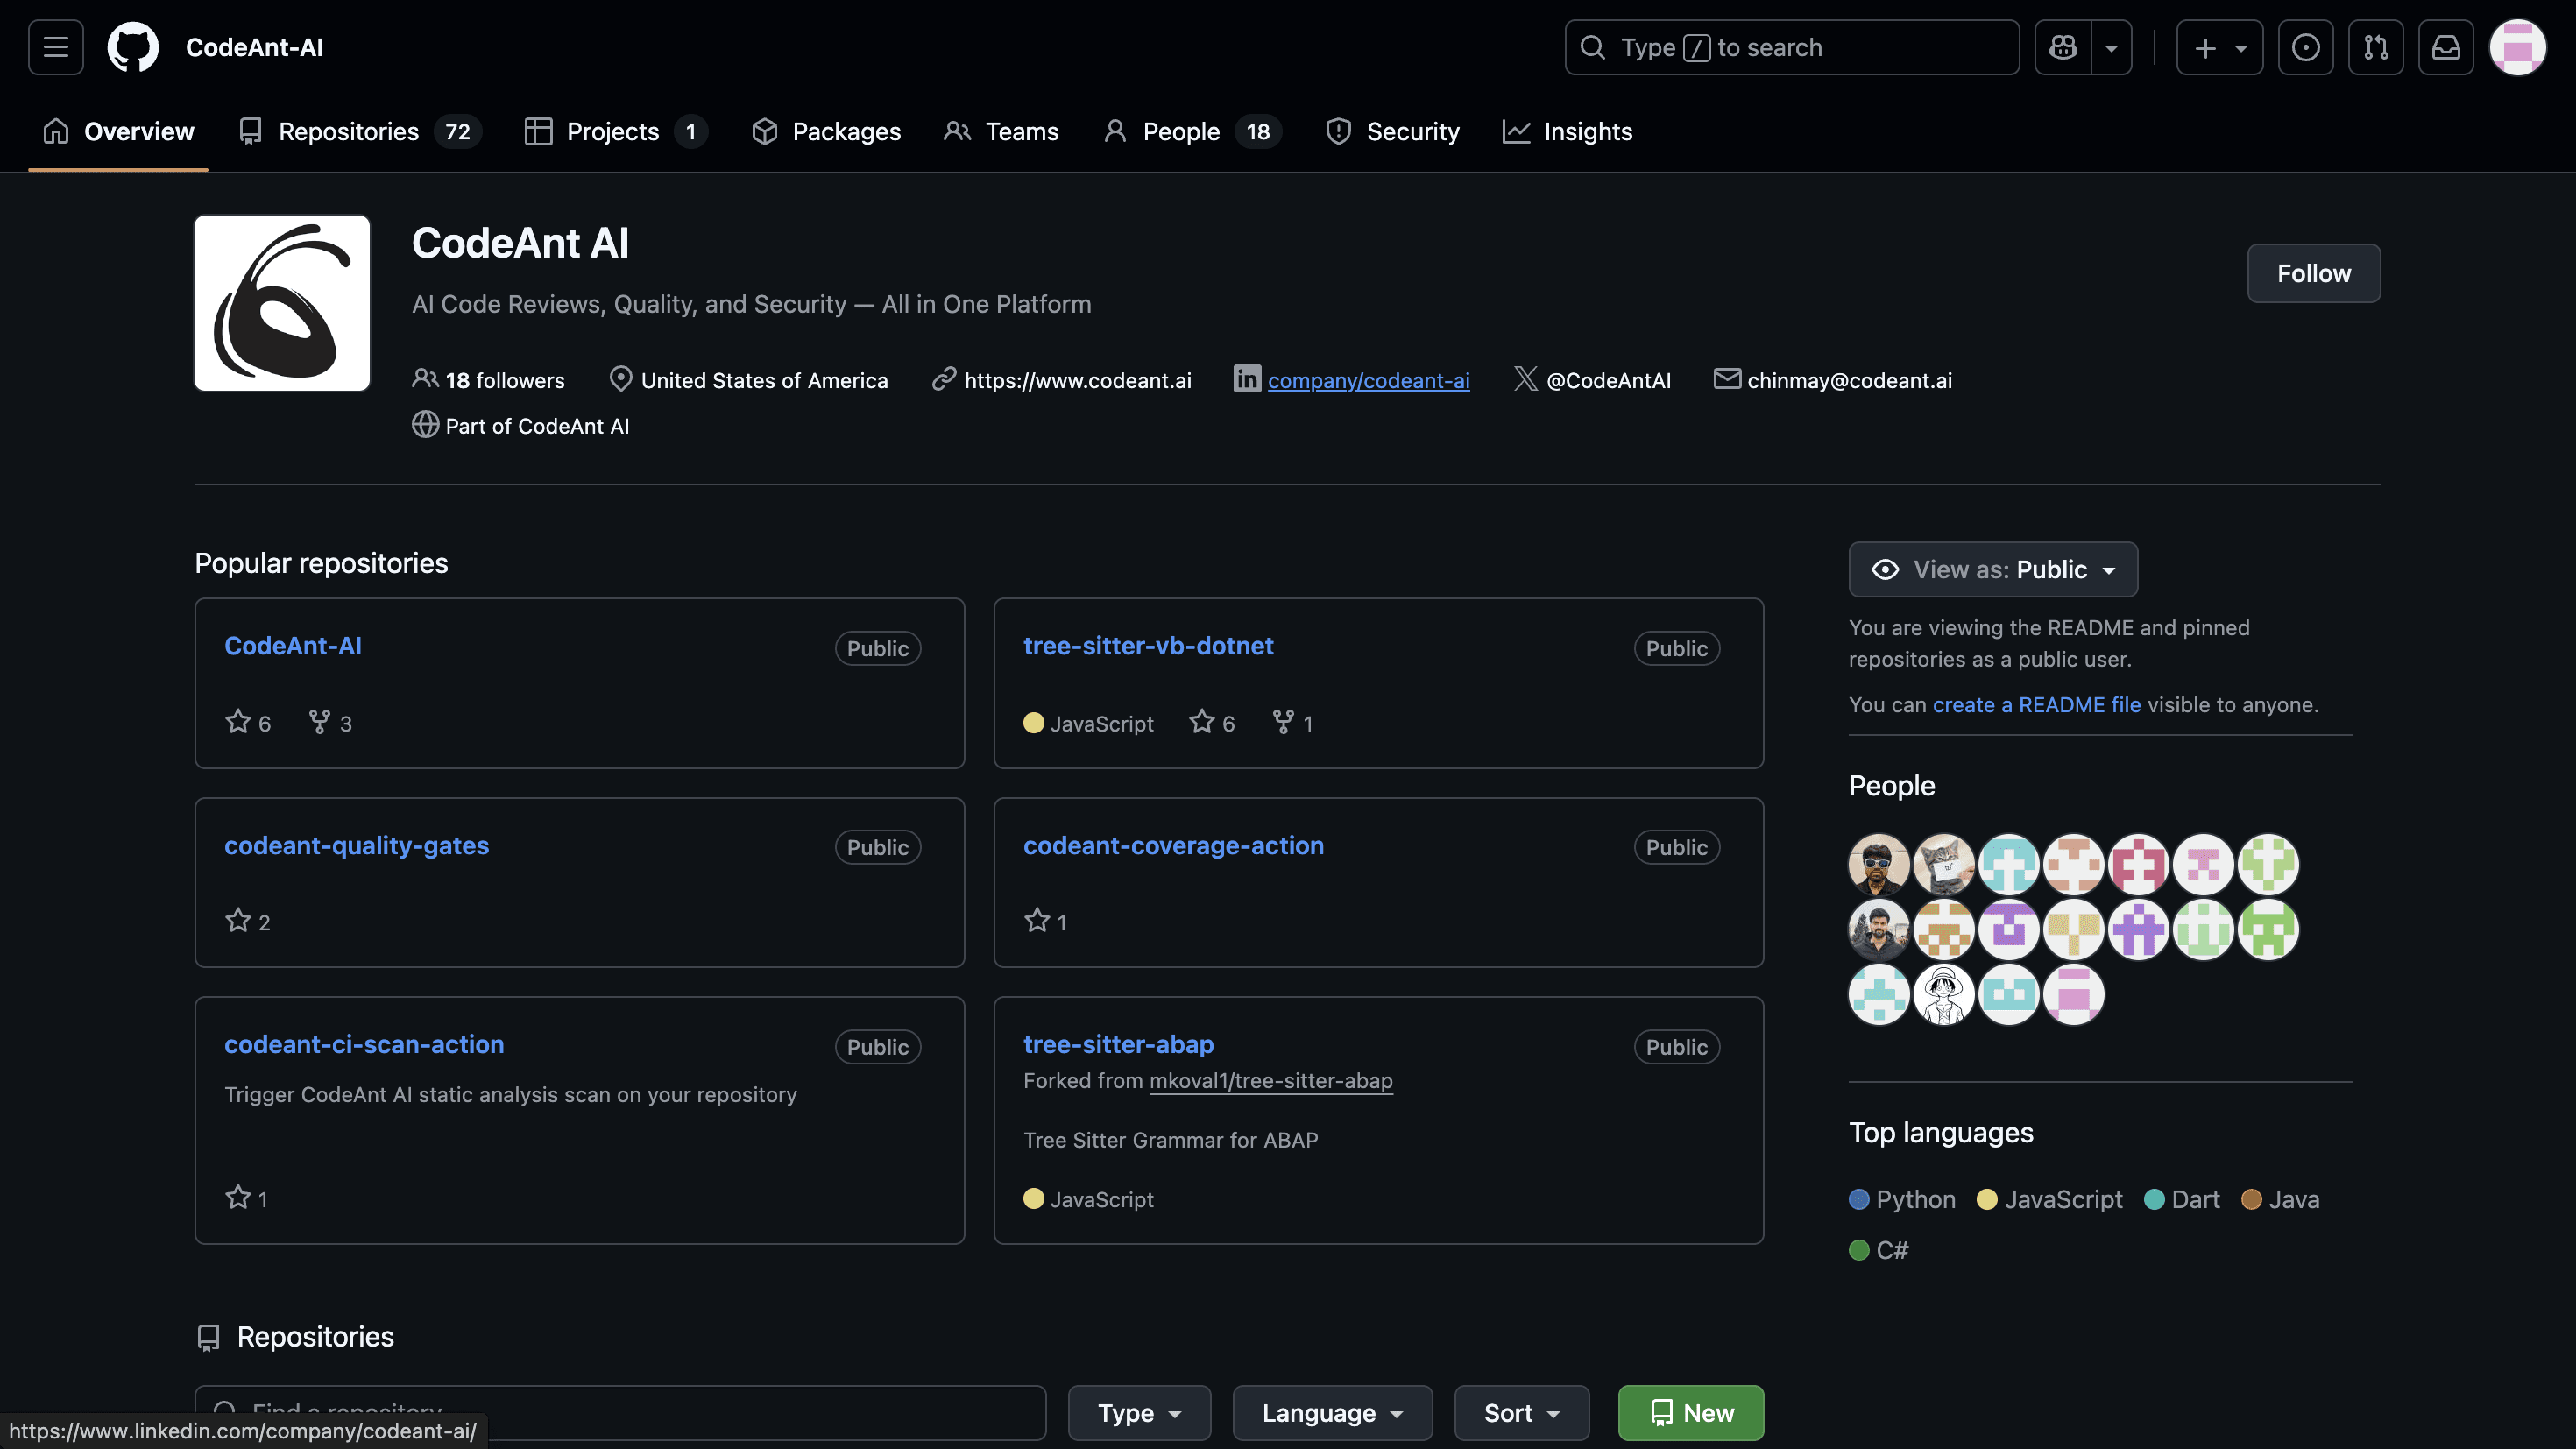Screen dimensions: 2576x1449
Task: Email chinmay@codeant.ai link
Action: click(1849, 380)
